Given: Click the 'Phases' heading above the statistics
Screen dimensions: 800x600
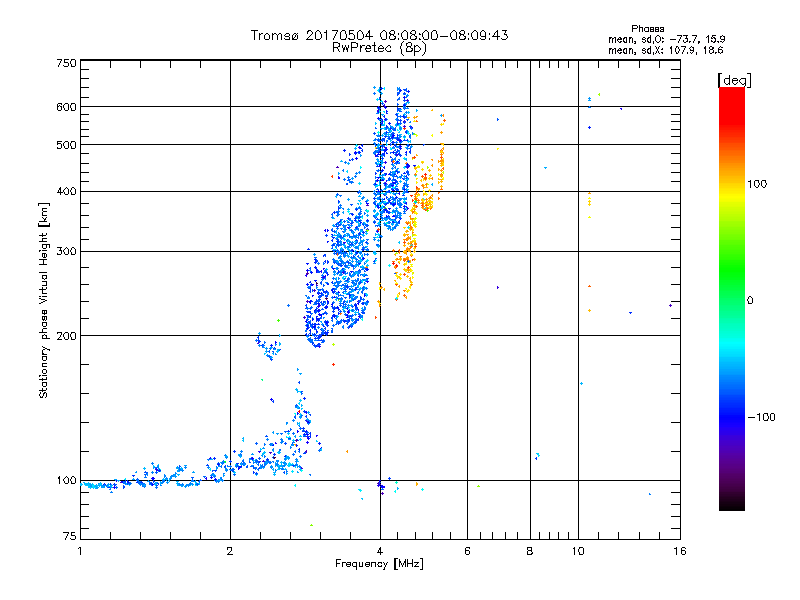Looking at the screenshot, I should 647,29.
